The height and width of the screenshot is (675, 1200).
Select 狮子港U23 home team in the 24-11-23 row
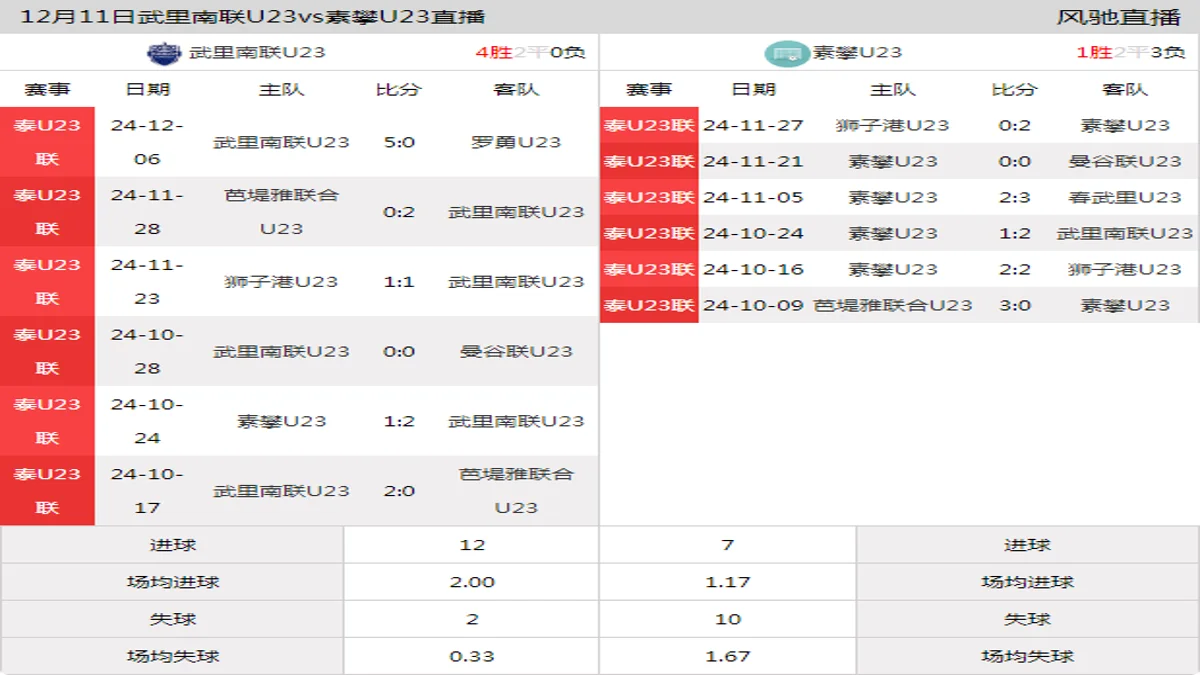point(282,282)
